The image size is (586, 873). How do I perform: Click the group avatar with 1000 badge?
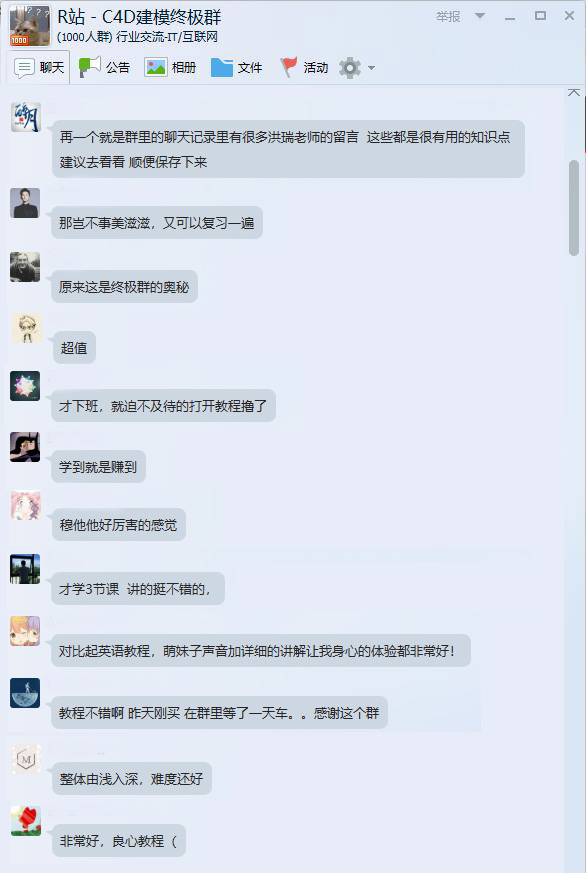click(x=29, y=26)
